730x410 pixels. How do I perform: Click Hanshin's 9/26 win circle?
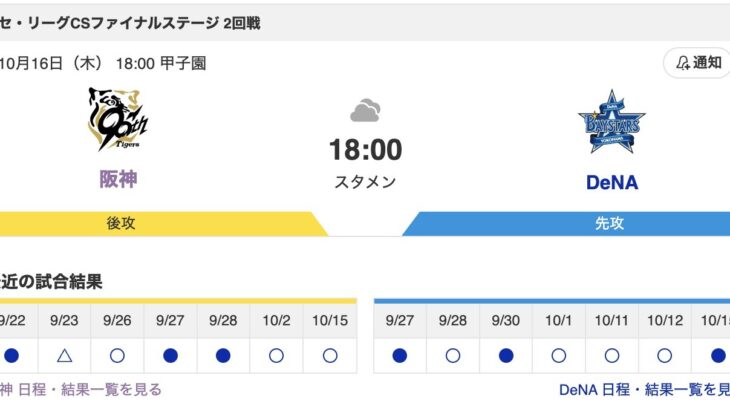point(116,355)
